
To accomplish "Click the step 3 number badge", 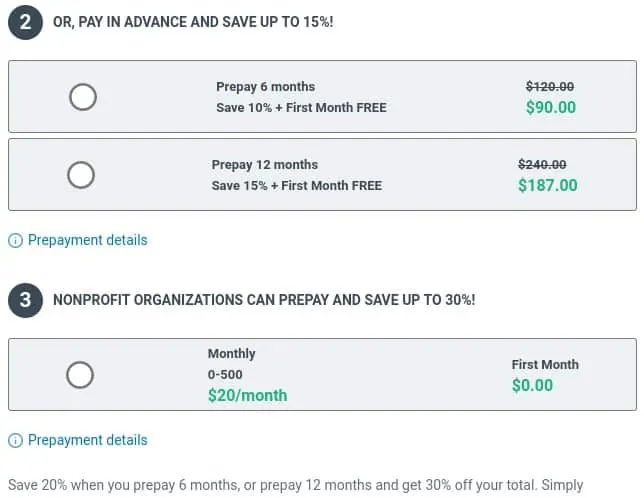I will click(25, 300).
